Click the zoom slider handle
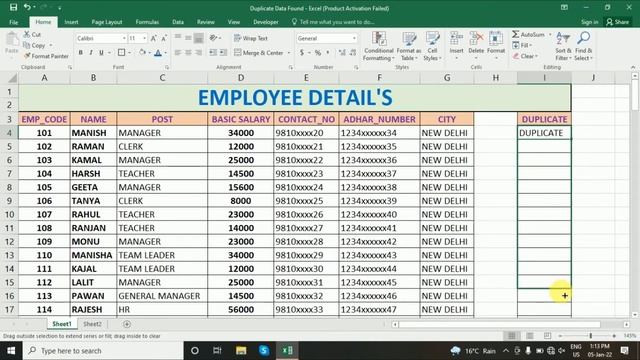This screenshot has width=640, height=360. pos(590,336)
